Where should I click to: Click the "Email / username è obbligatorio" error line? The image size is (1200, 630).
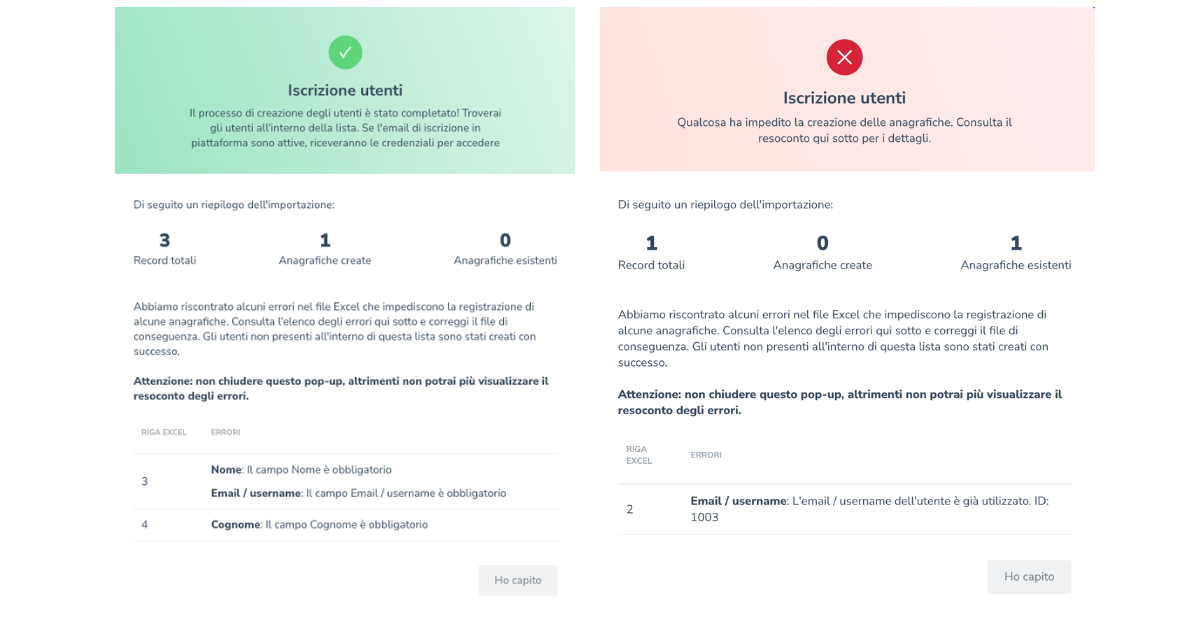[358, 493]
